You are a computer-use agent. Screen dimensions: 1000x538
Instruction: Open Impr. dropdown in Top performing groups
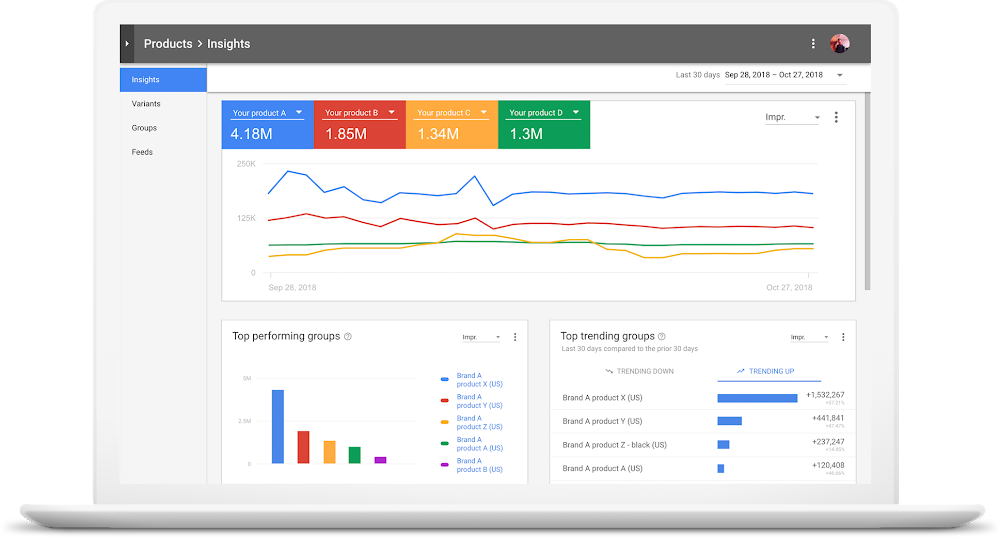tap(481, 338)
